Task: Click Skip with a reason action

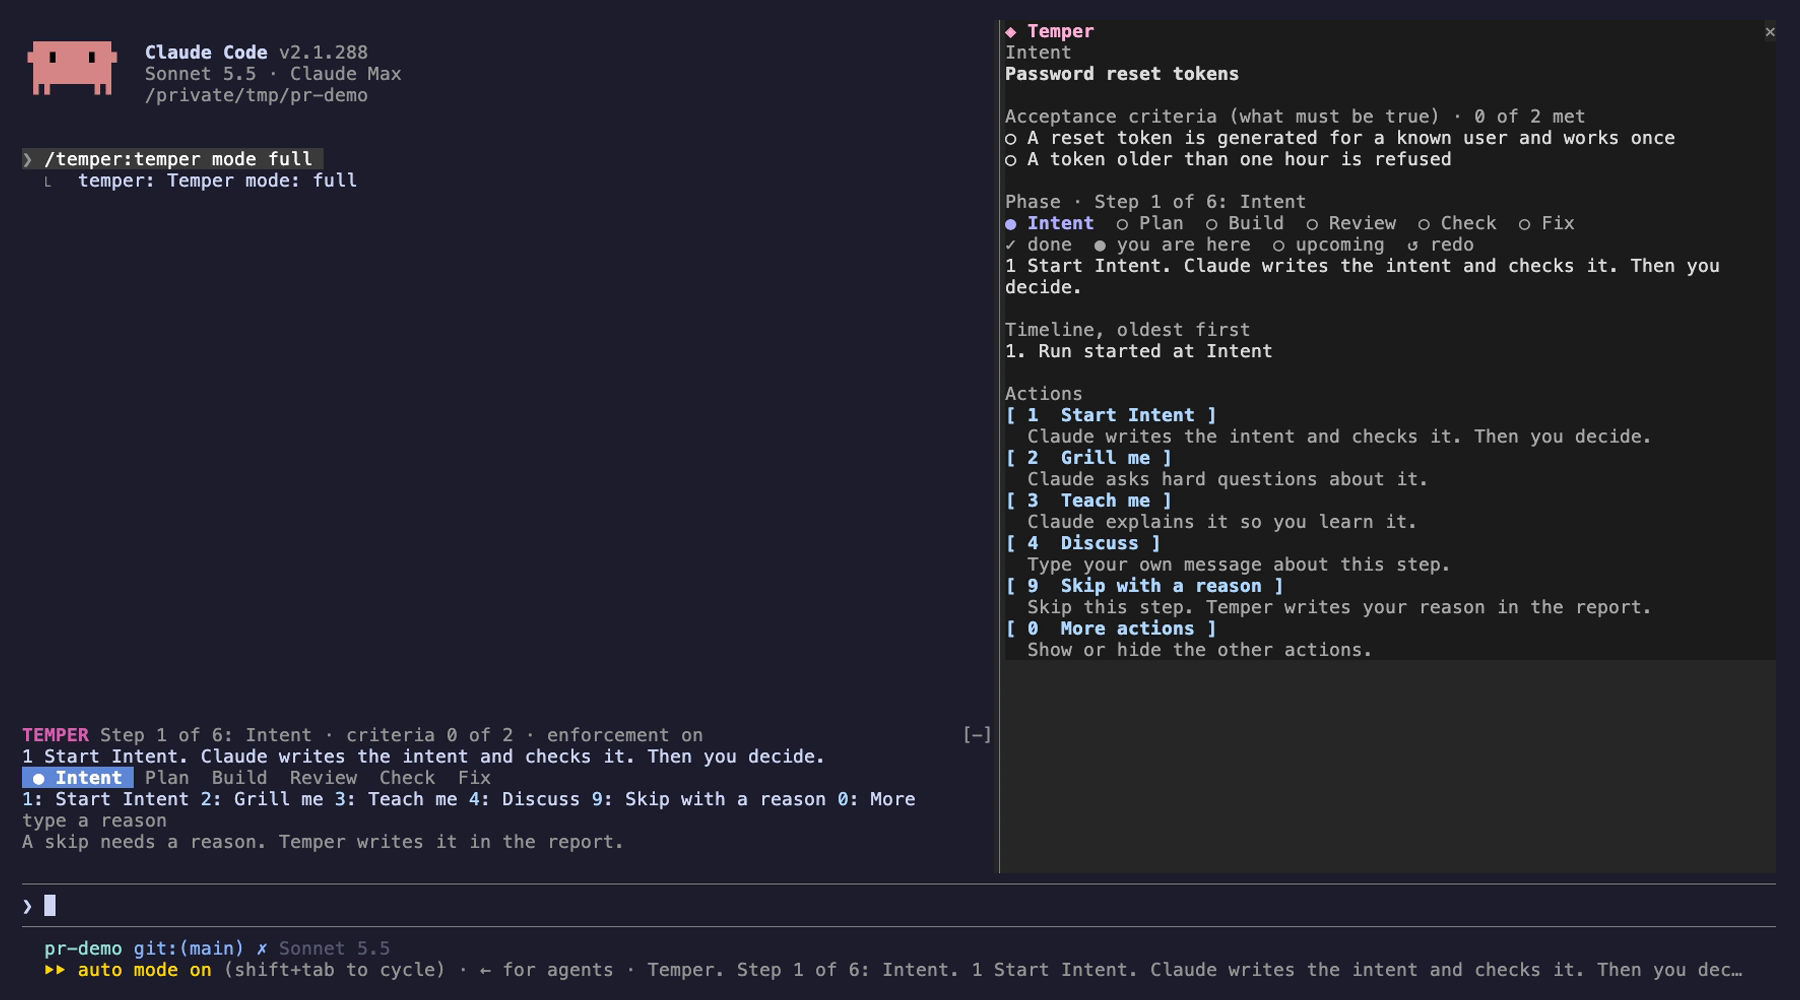Action: point(1145,586)
